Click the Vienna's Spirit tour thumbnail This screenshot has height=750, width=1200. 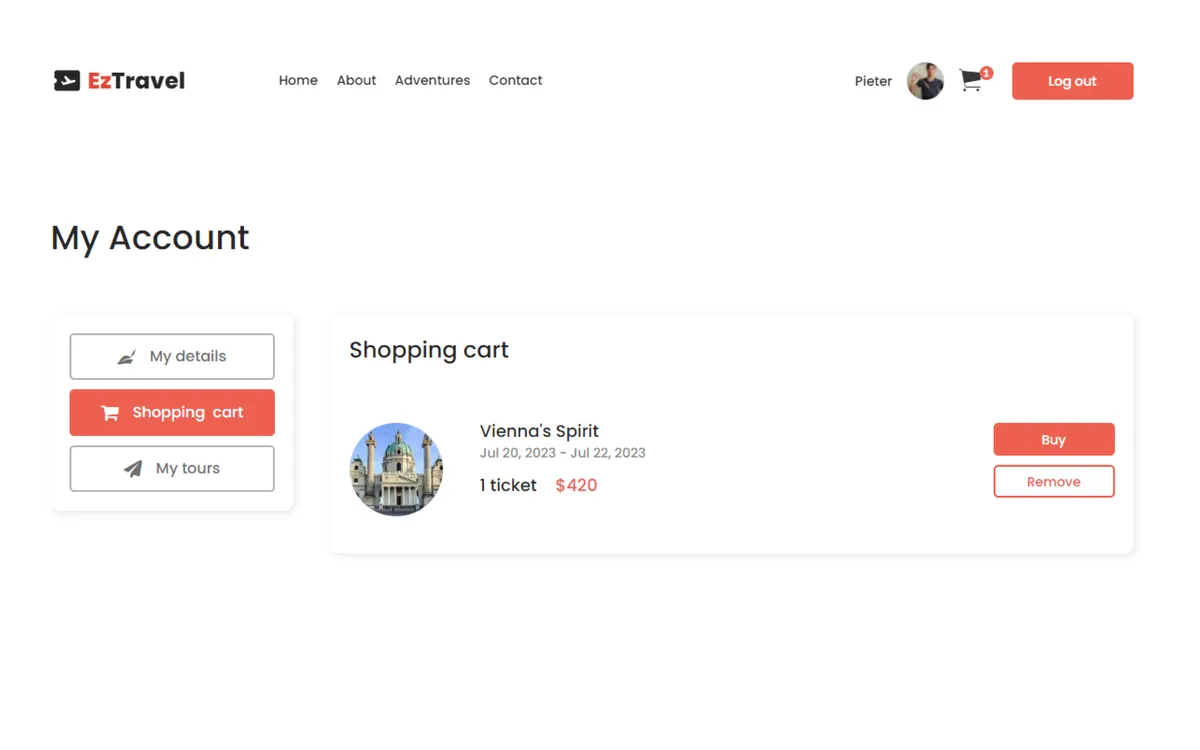396,469
